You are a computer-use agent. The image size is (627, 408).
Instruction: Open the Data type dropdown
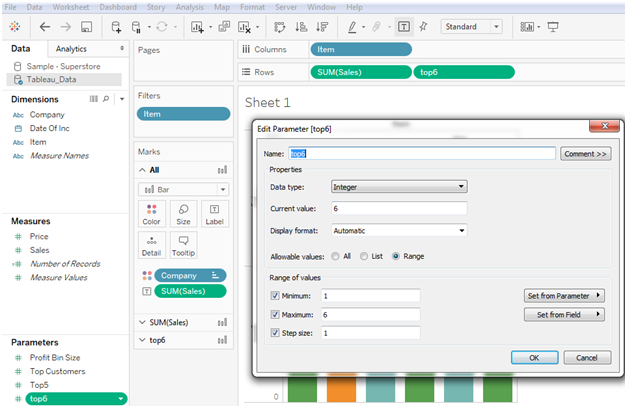[399, 186]
